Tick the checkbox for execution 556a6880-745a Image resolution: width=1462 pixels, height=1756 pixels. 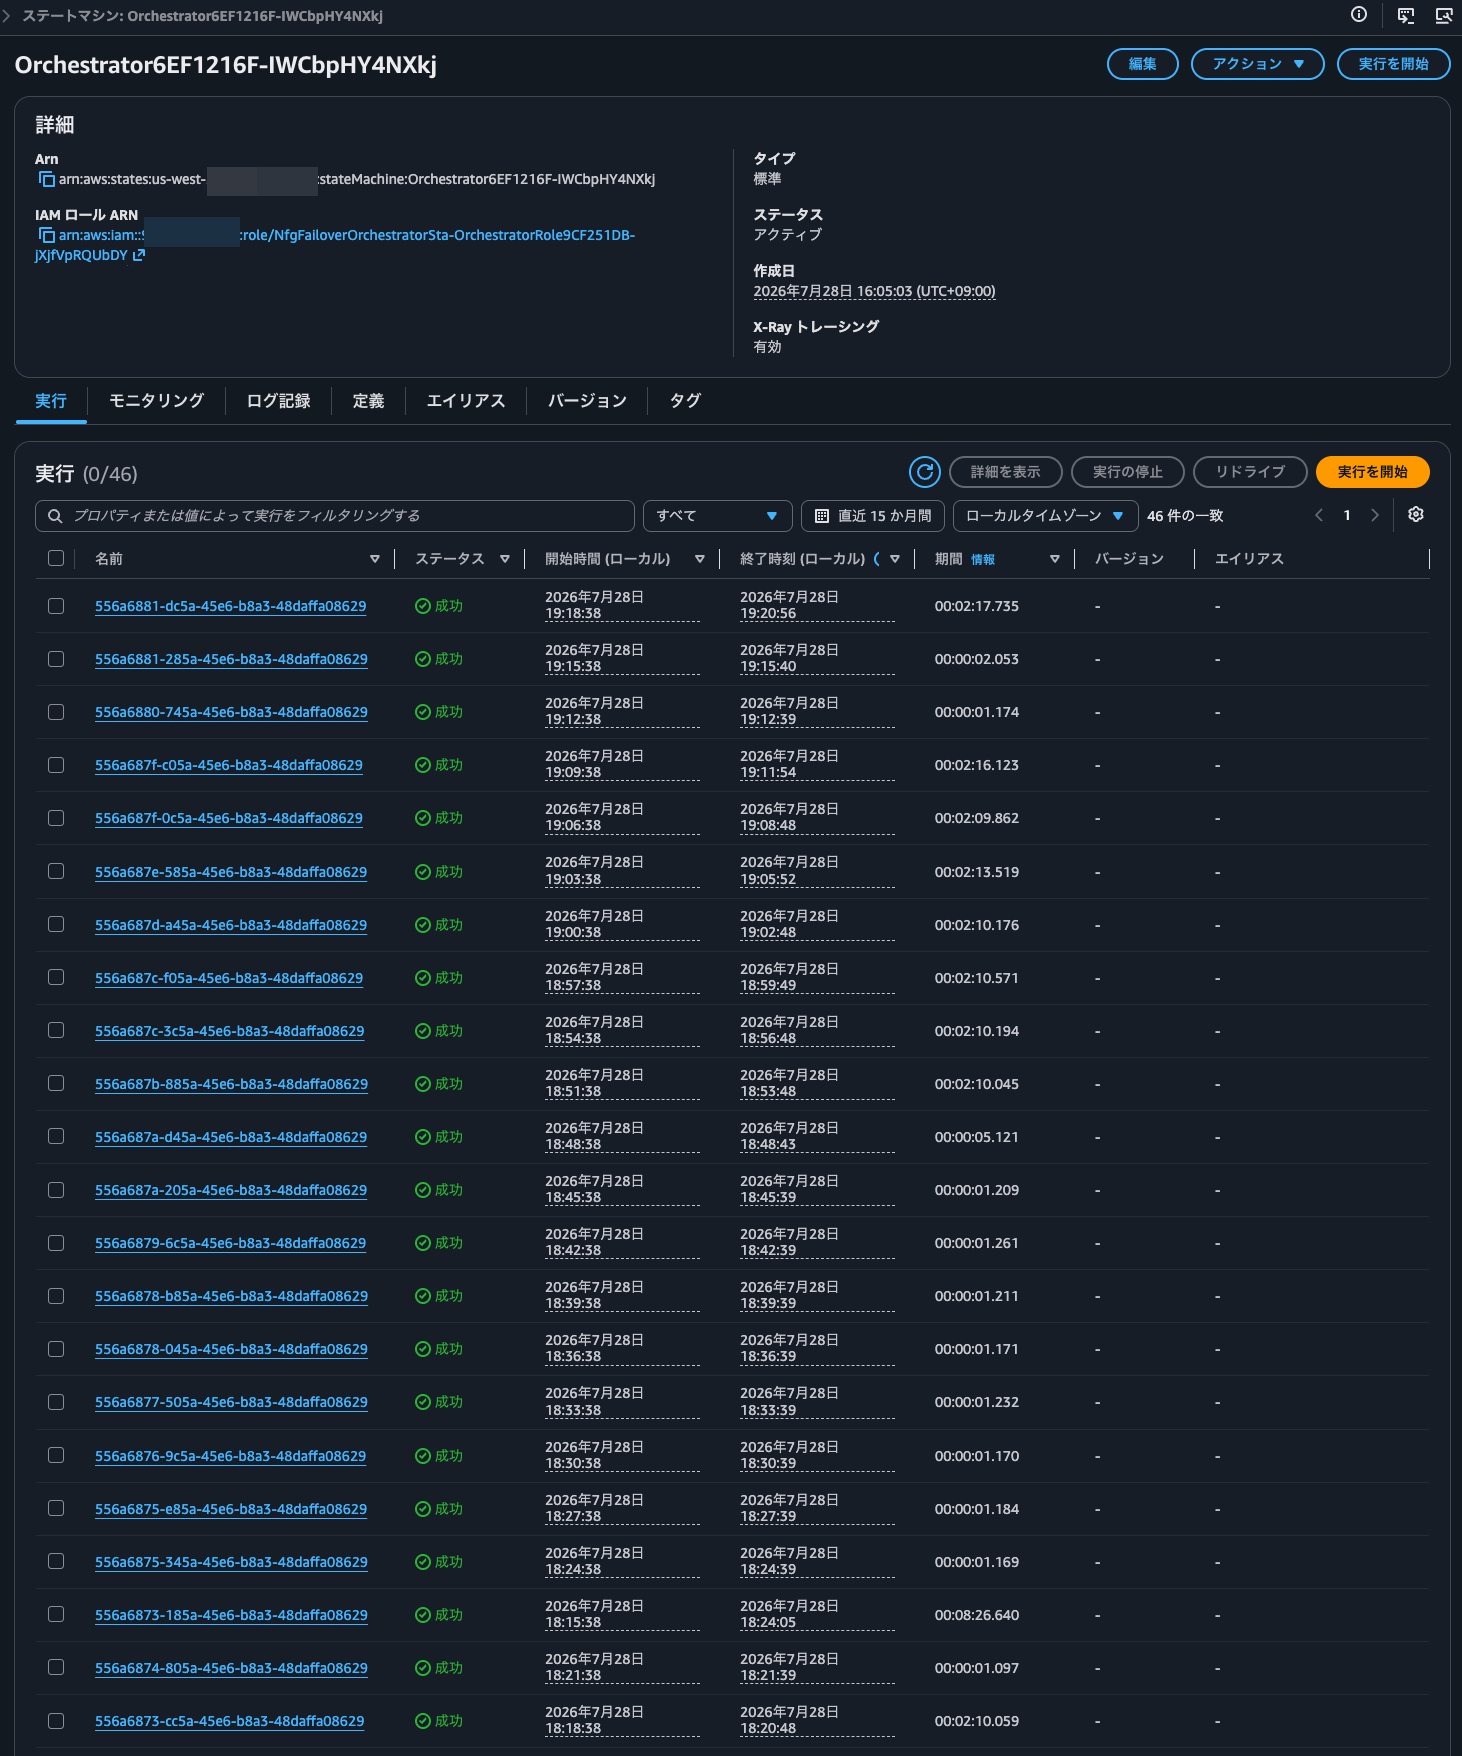tap(56, 712)
